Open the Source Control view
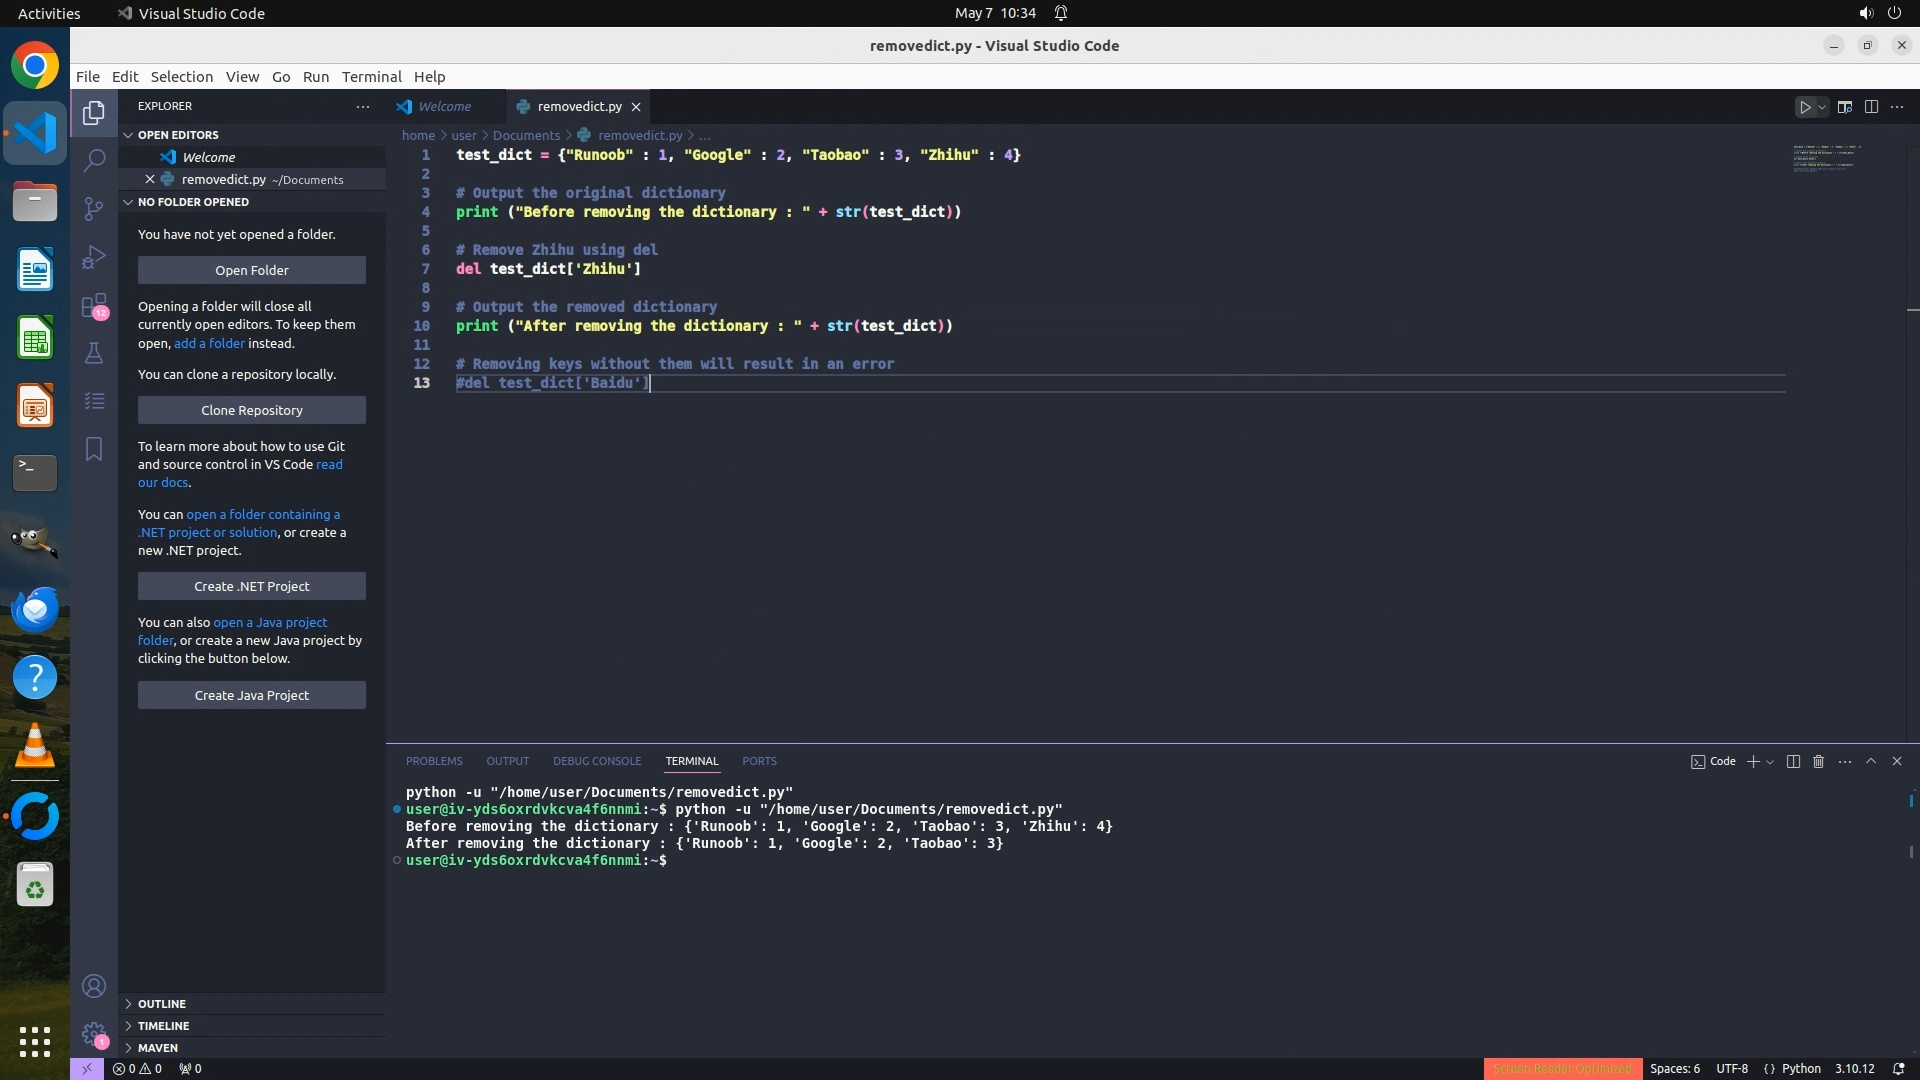 pos(94,208)
